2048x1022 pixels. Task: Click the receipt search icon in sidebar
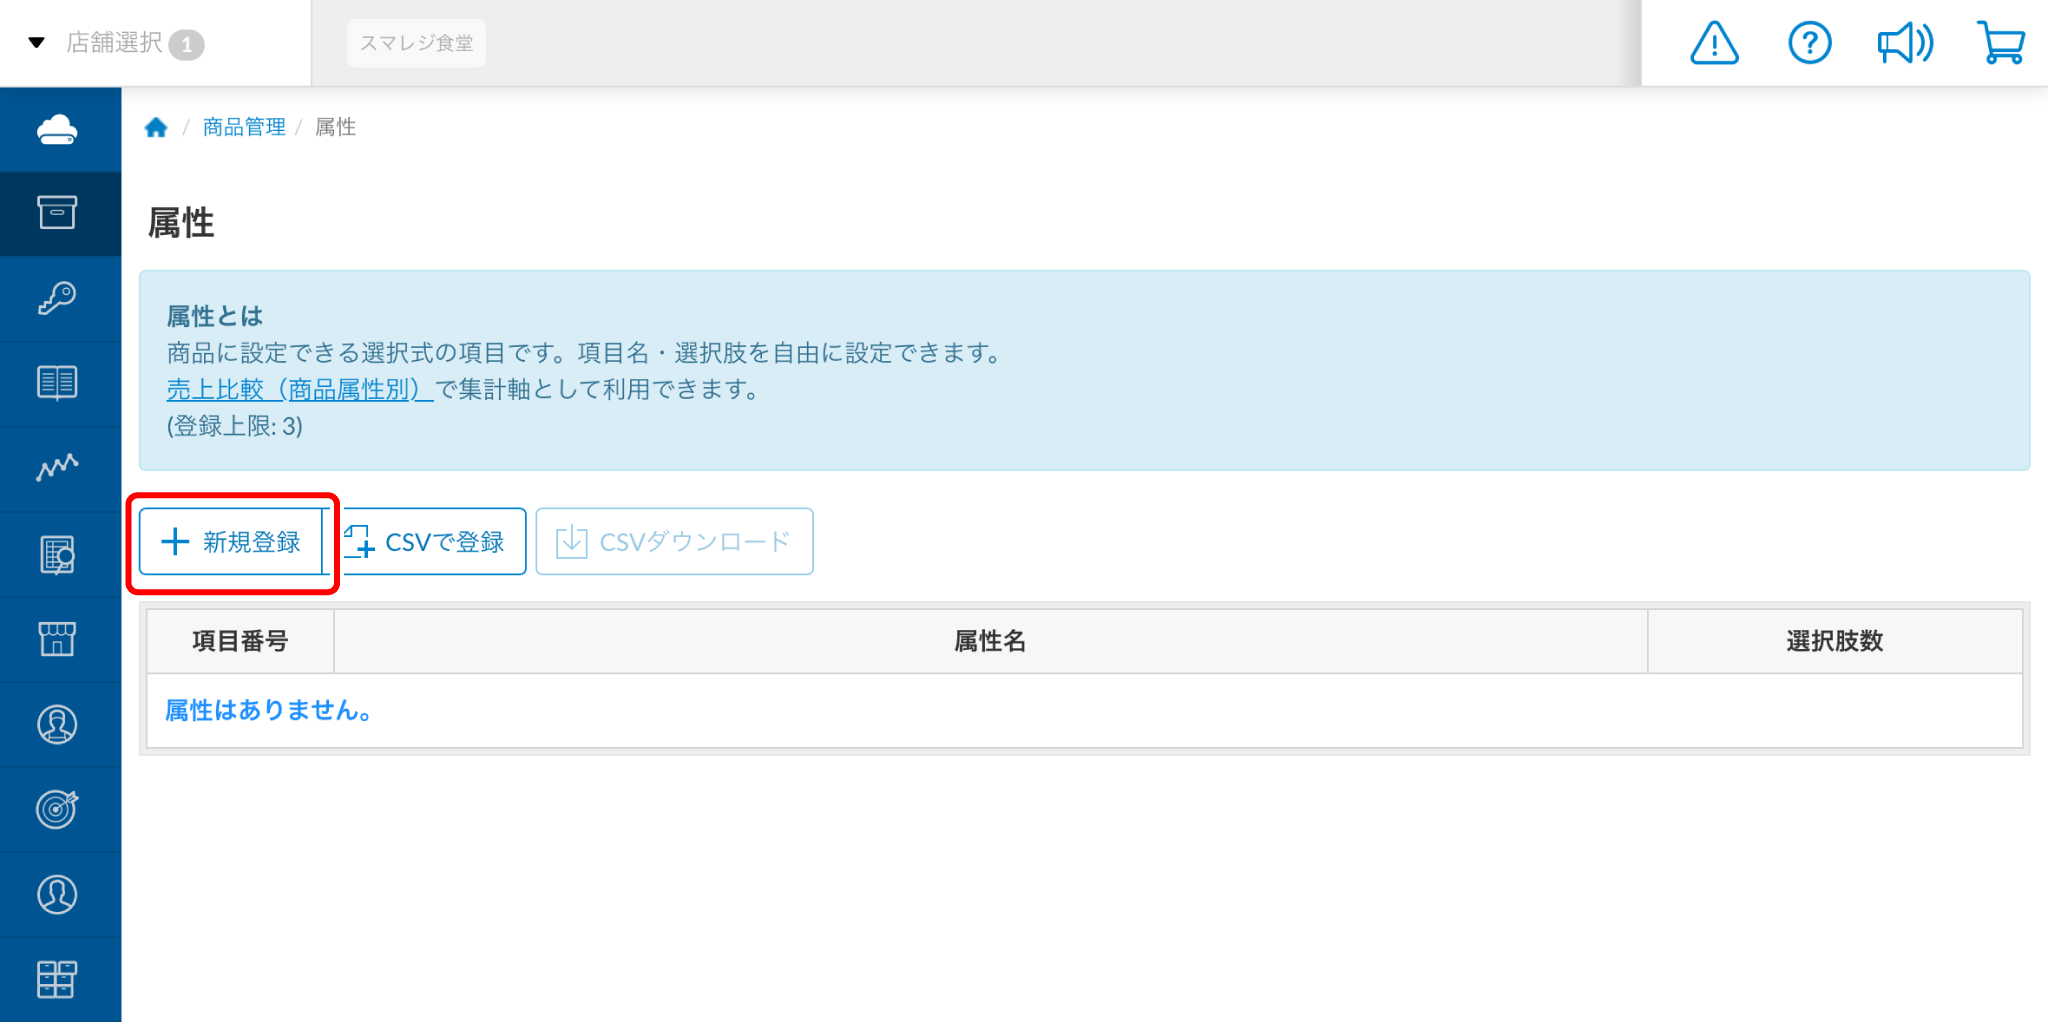pyautogui.click(x=58, y=555)
